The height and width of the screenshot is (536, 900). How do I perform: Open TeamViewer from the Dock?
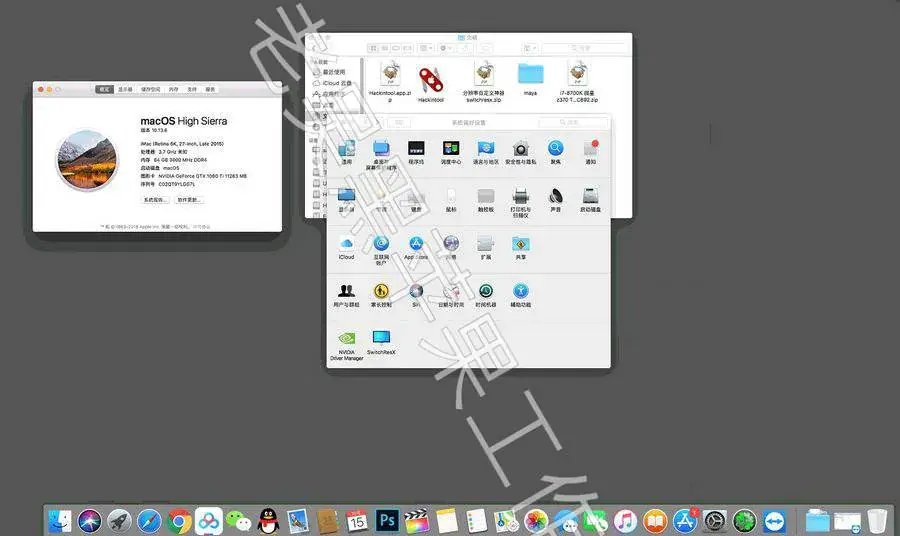774,521
